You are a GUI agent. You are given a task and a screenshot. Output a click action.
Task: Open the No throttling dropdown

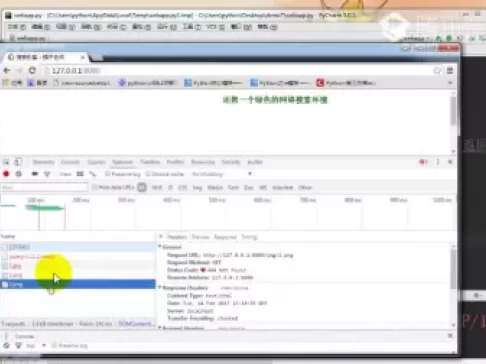click(x=222, y=174)
